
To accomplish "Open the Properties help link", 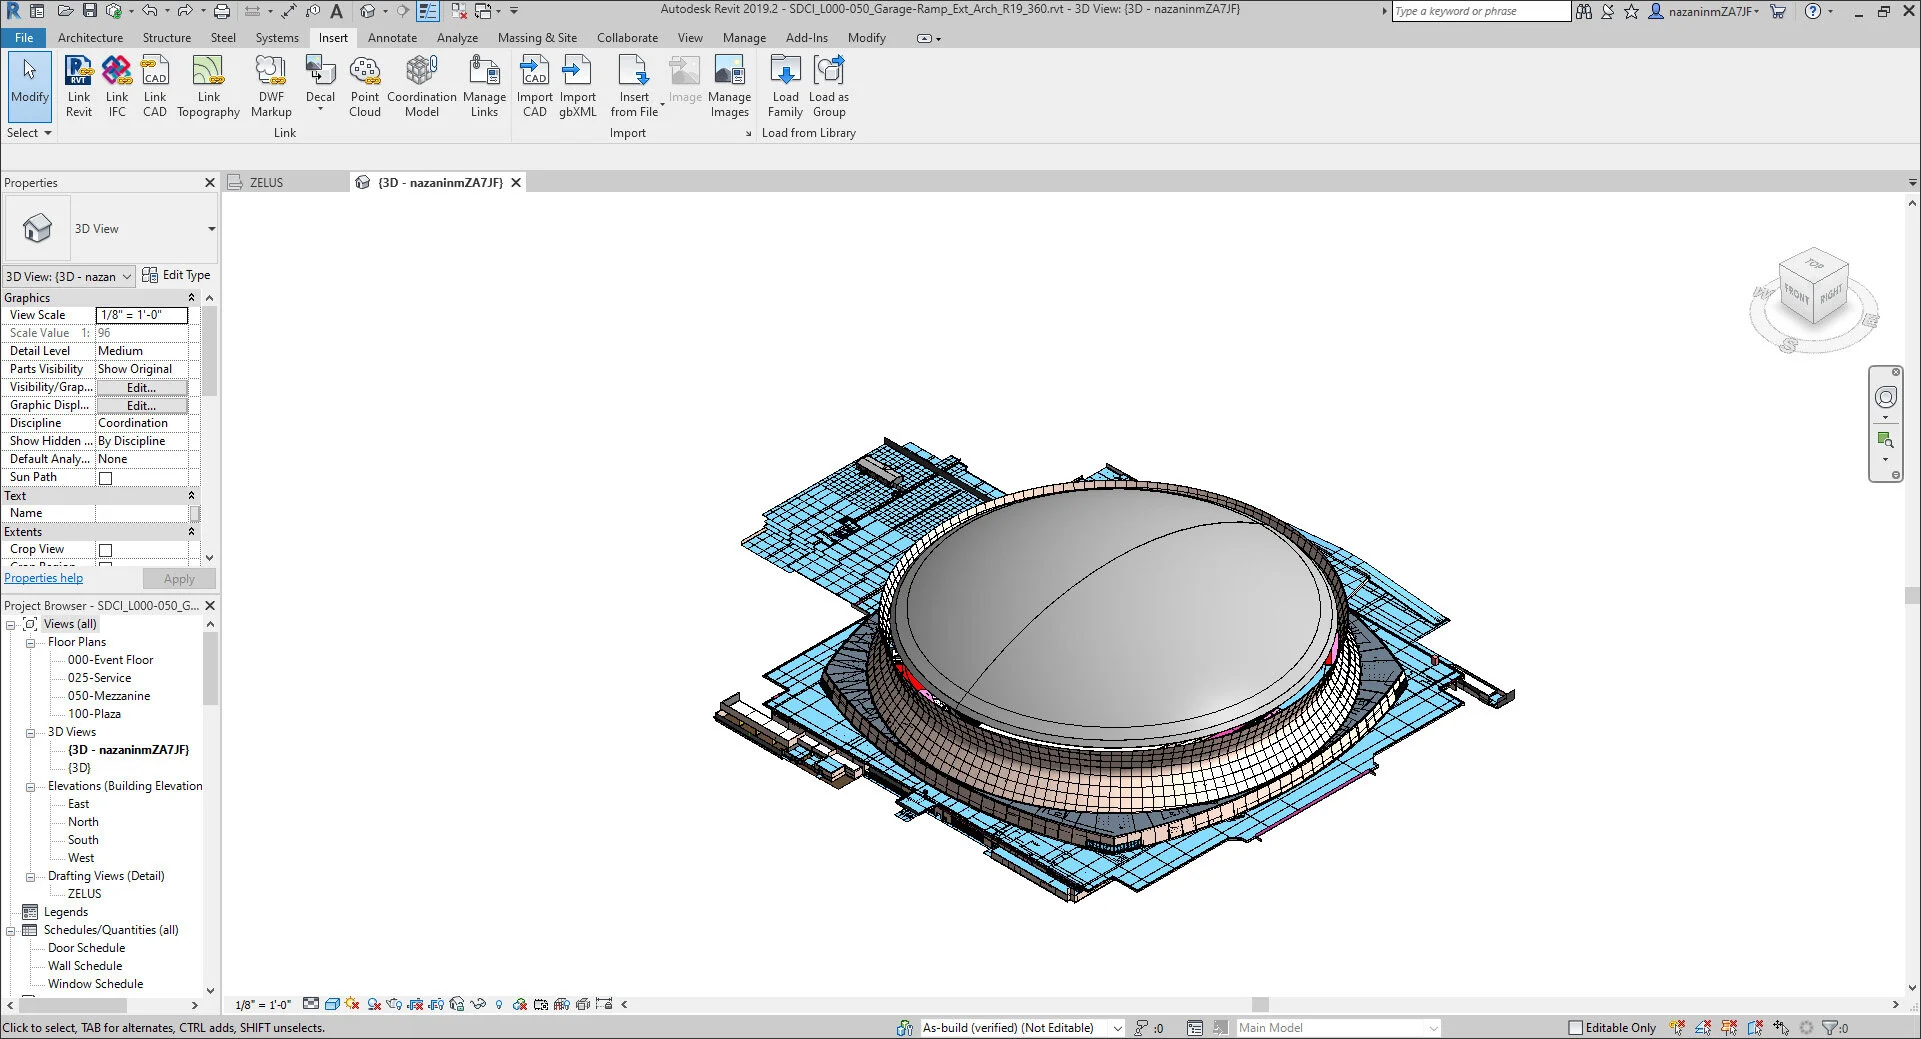I will (x=43, y=578).
